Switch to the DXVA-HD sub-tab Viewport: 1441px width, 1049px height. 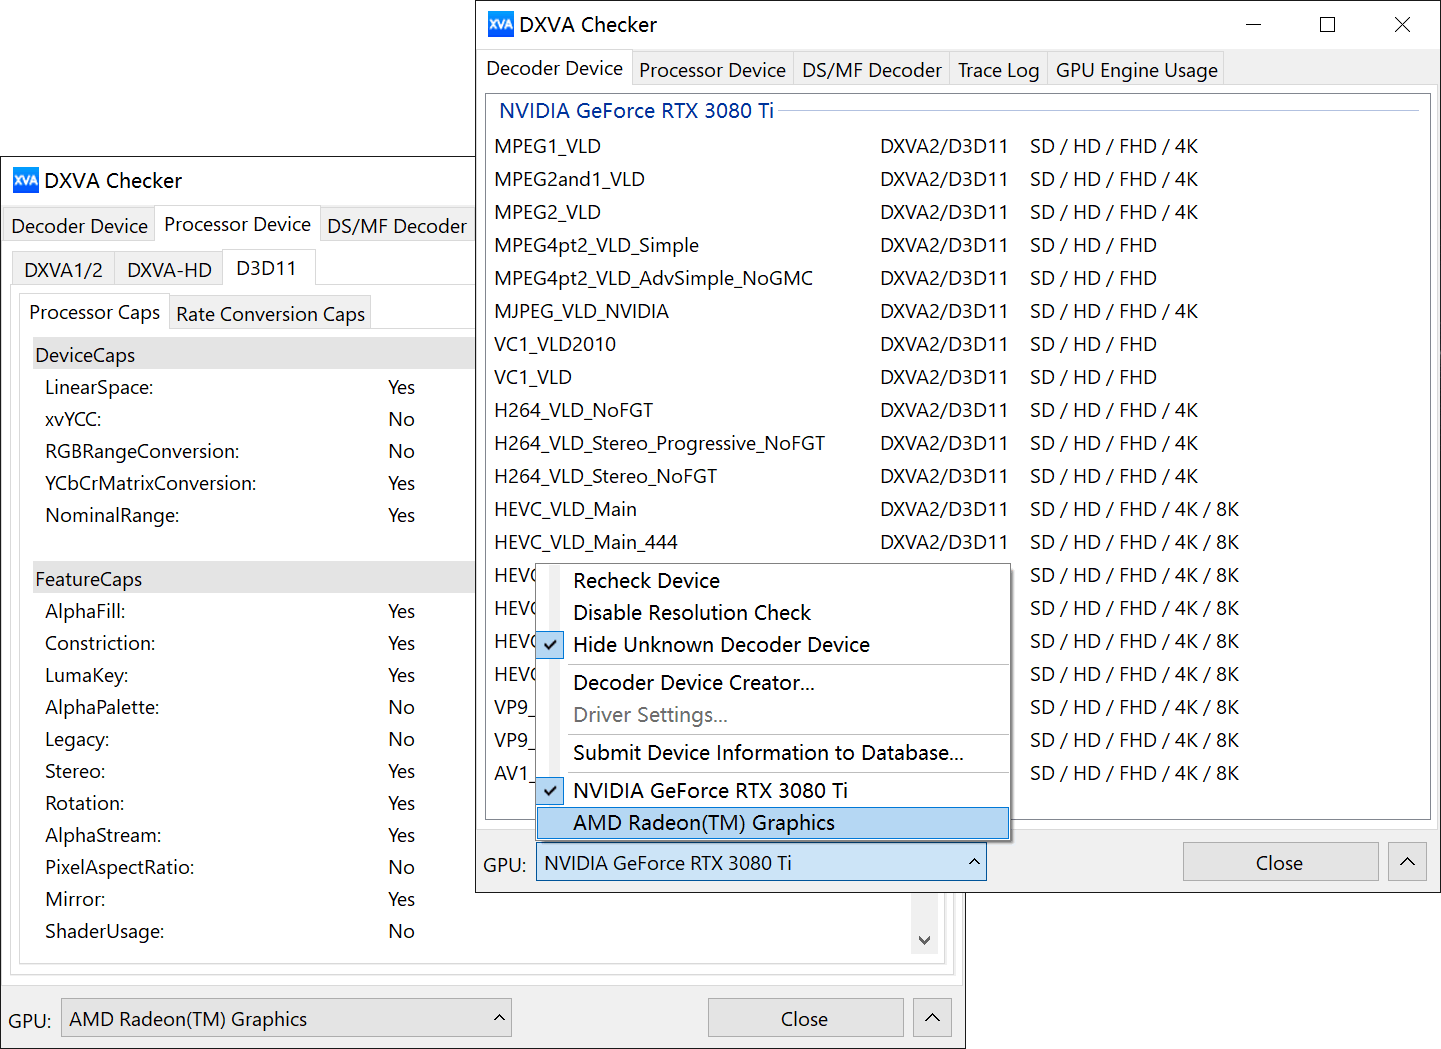[169, 270]
